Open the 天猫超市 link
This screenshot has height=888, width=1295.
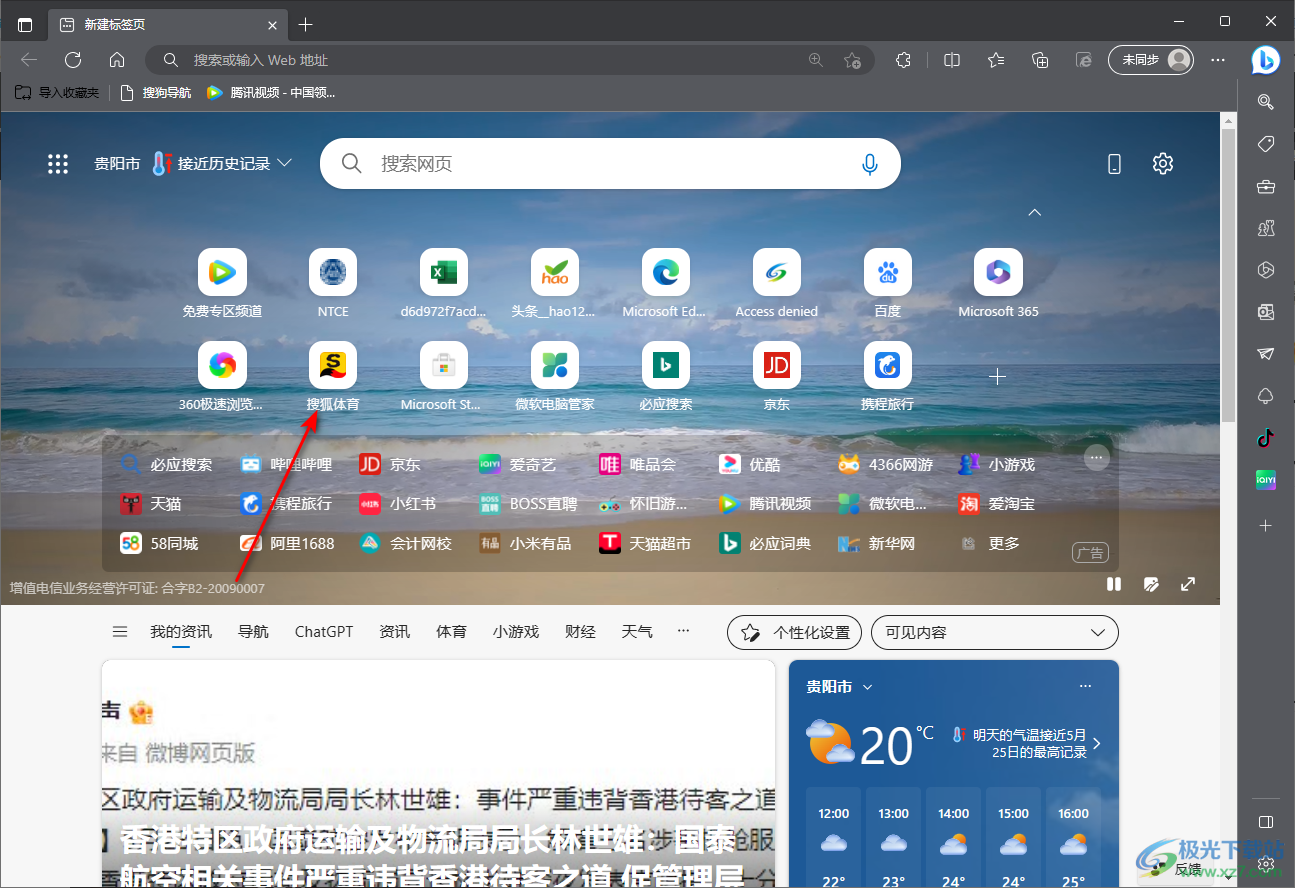point(645,544)
